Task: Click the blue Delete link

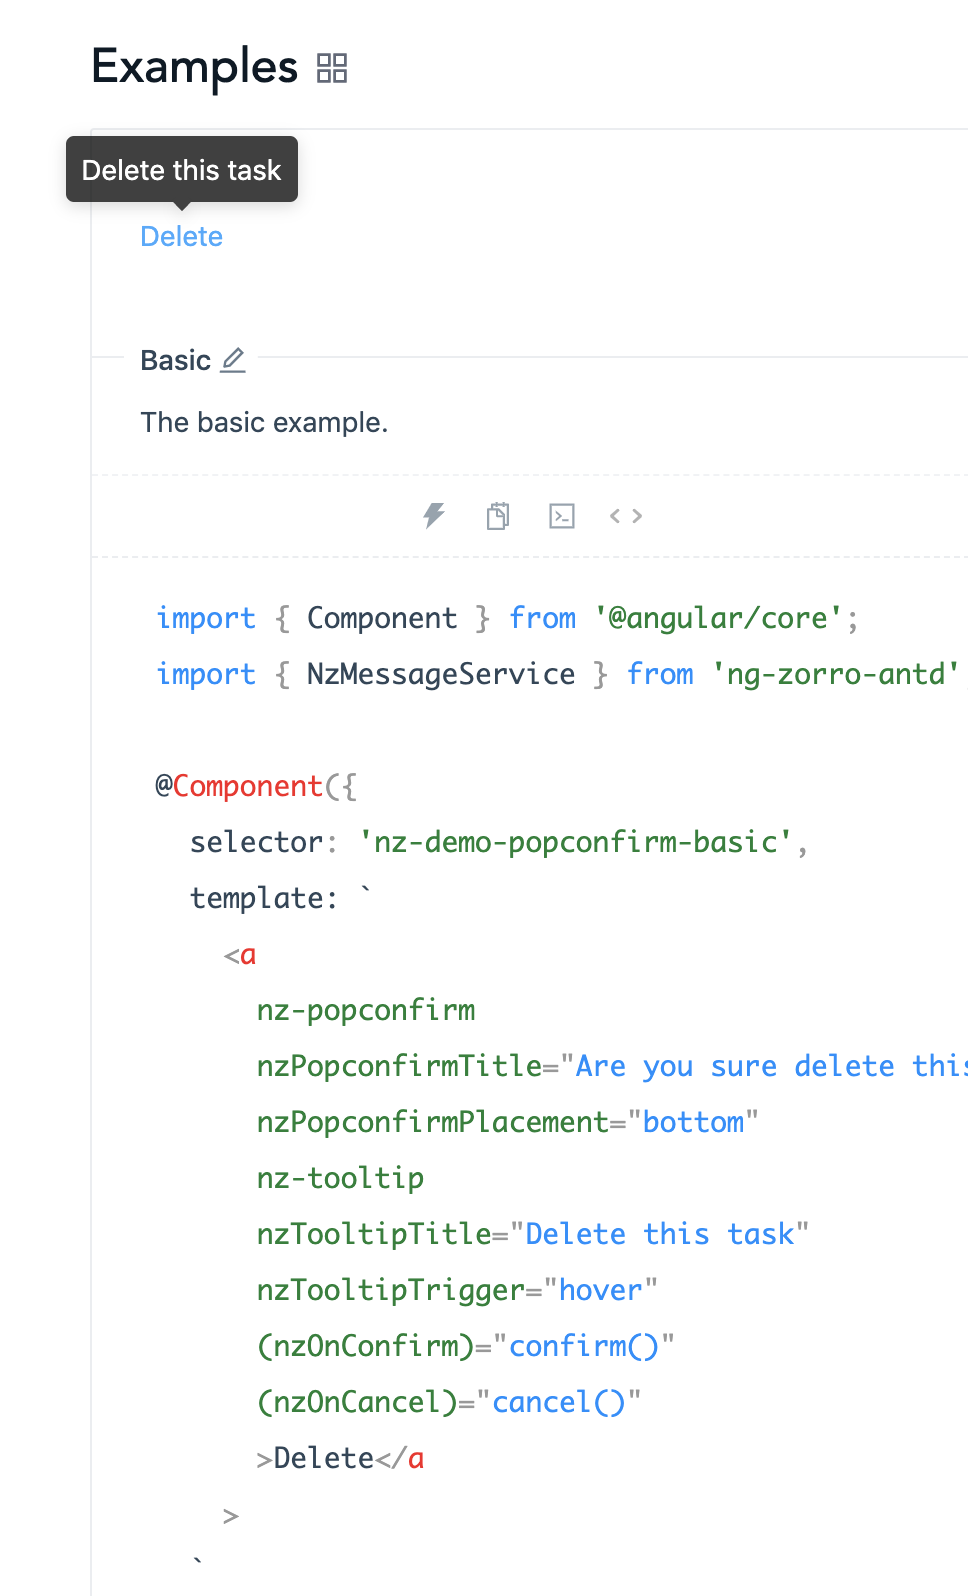Action: tap(181, 236)
